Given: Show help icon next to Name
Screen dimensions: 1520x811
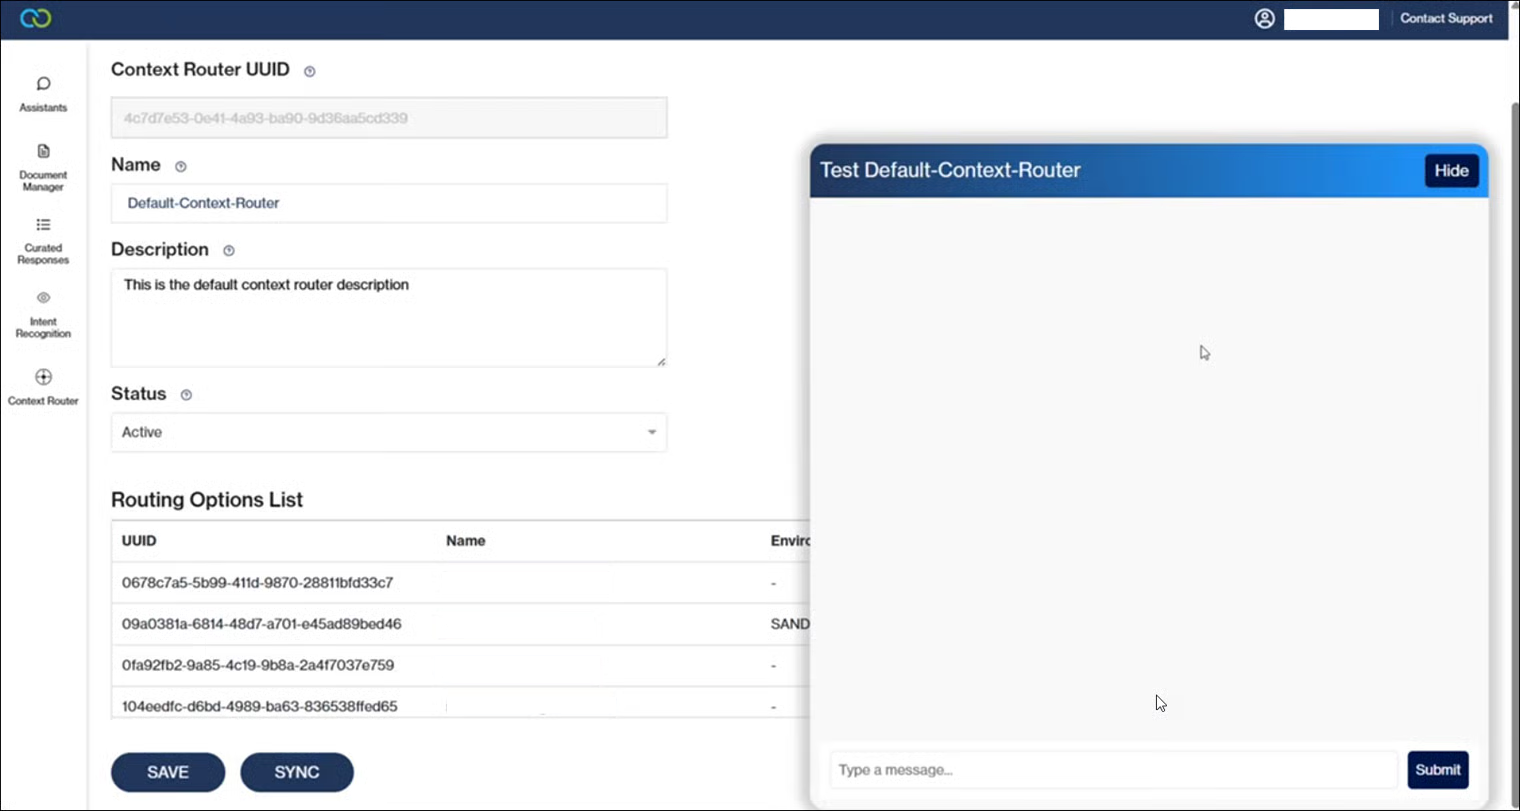Looking at the screenshot, I should coord(181,167).
